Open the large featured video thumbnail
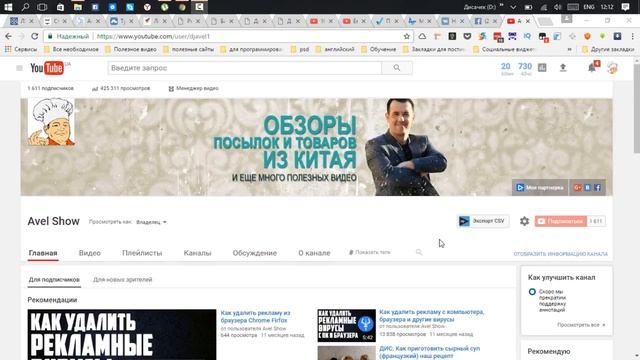Image resolution: width=640 pixels, height=360 pixels. click(122, 335)
